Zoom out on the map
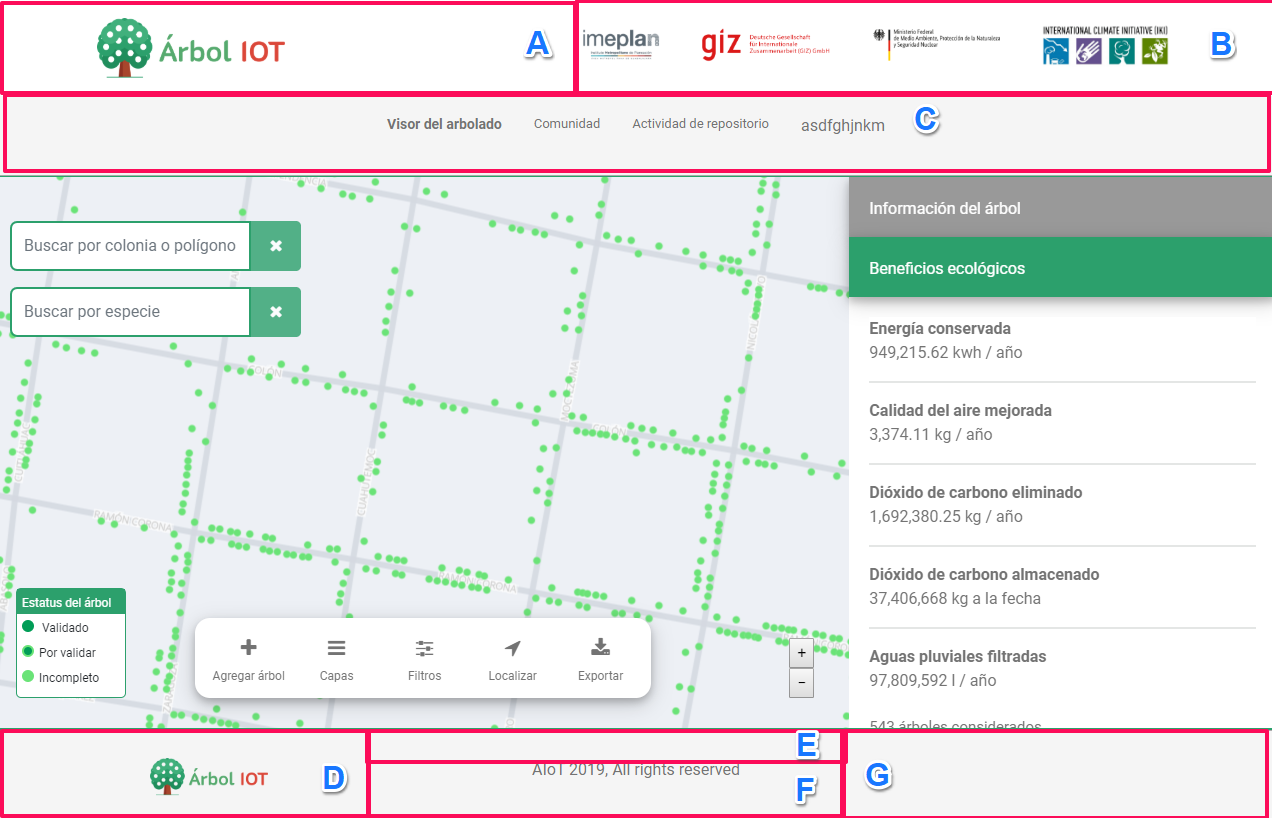1272x818 pixels. (x=801, y=684)
